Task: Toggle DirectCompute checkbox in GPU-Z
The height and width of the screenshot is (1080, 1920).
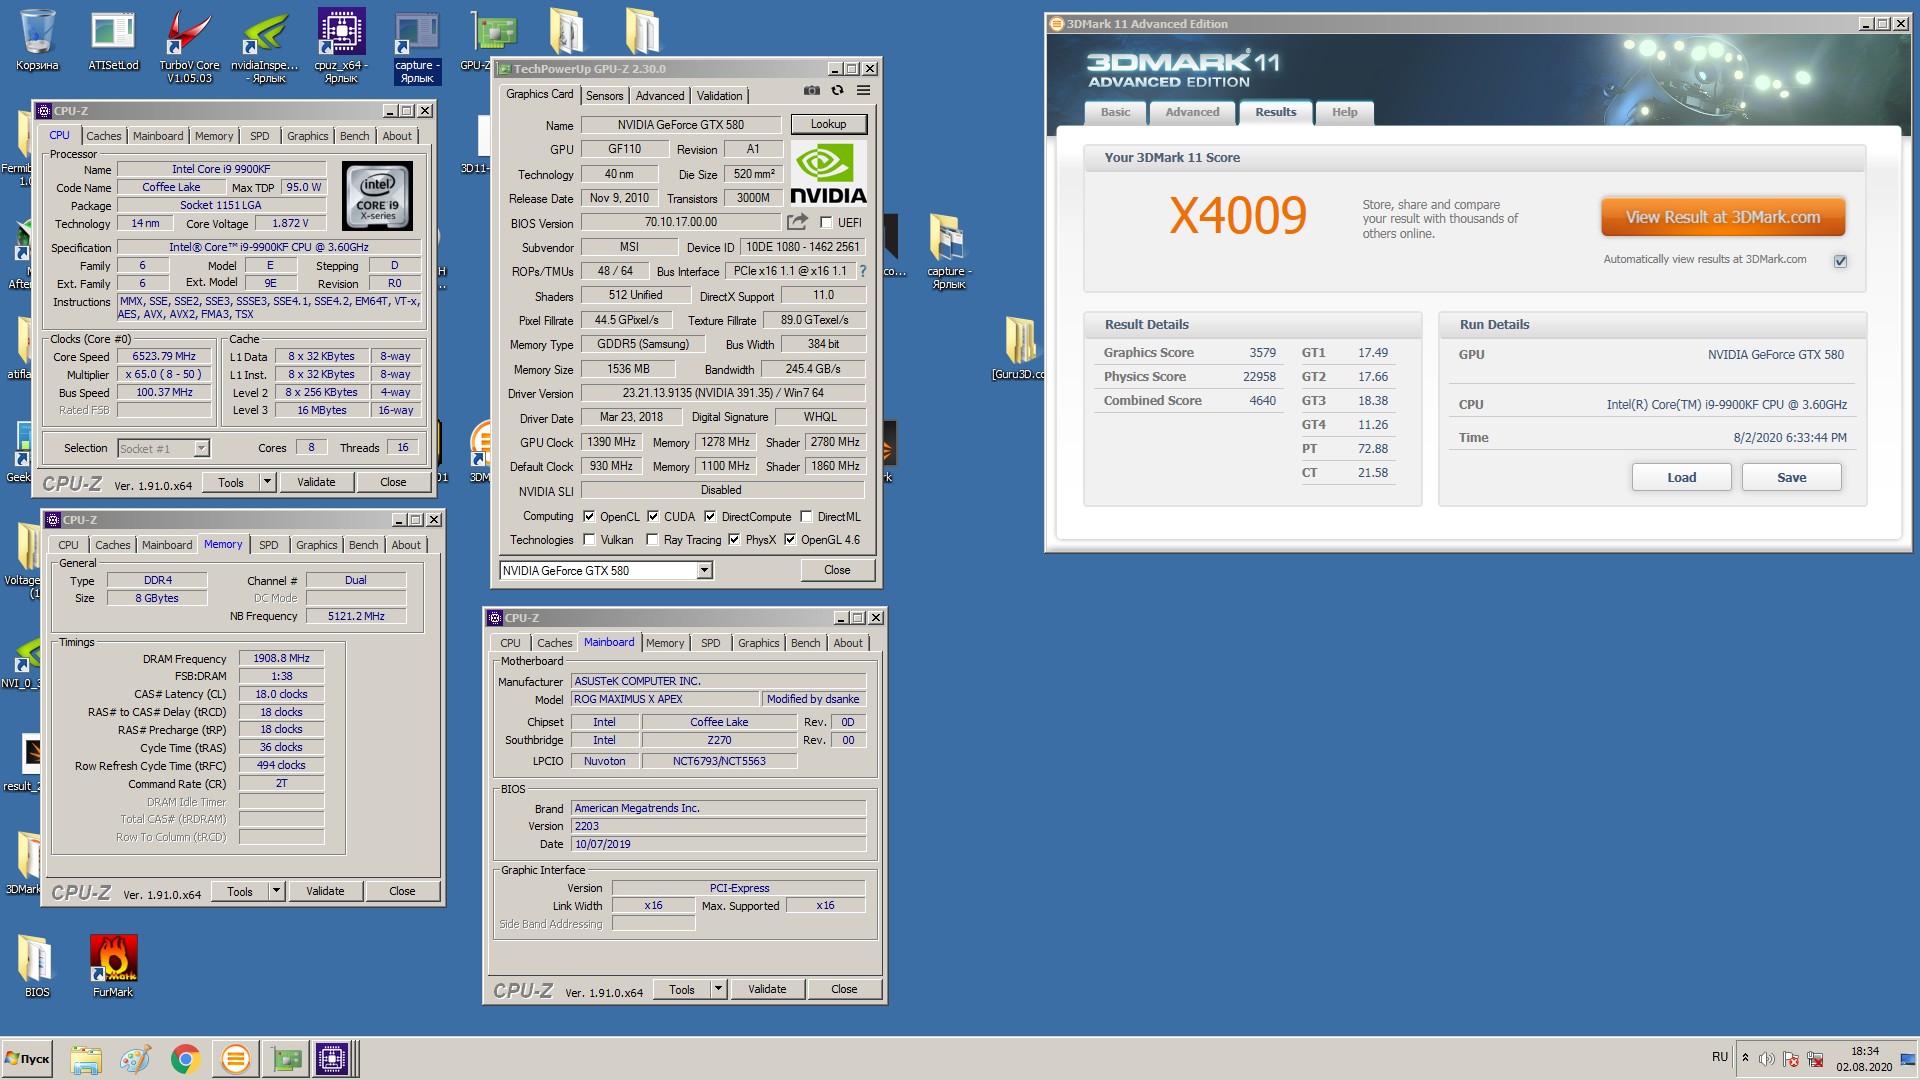Action: pyautogui.click(x=710, y=517)
